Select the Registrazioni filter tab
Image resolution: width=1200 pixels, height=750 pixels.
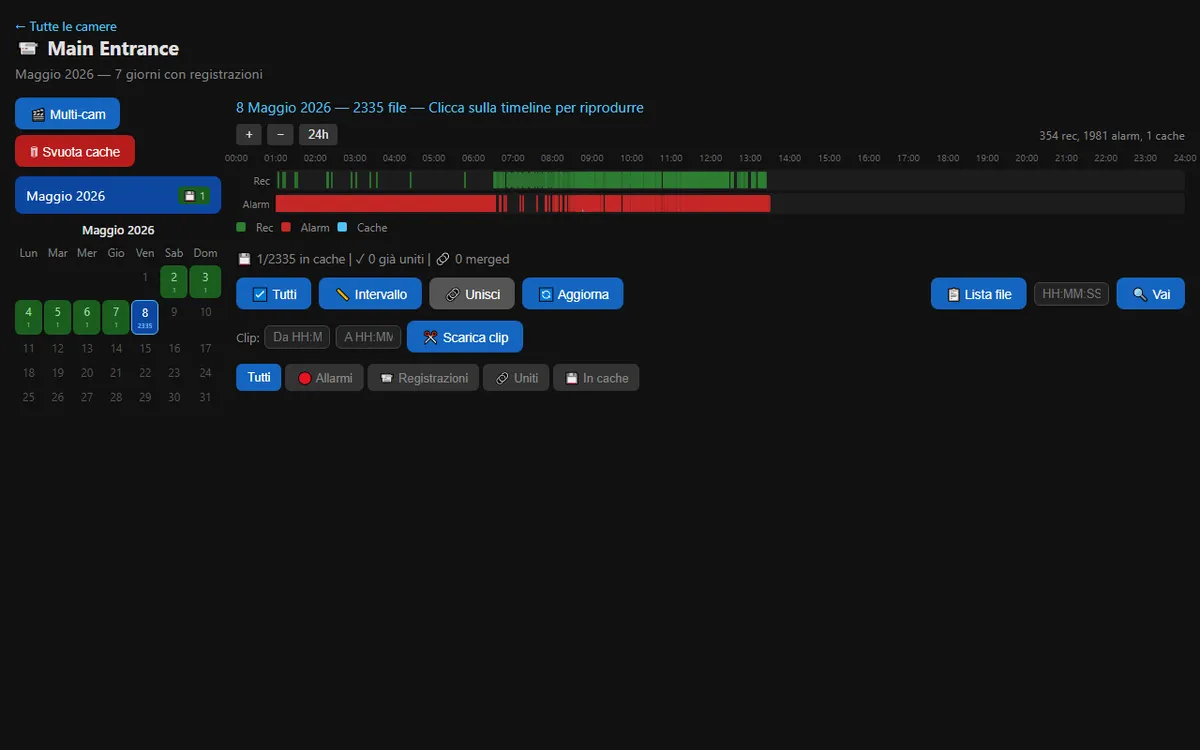(423, 377)
